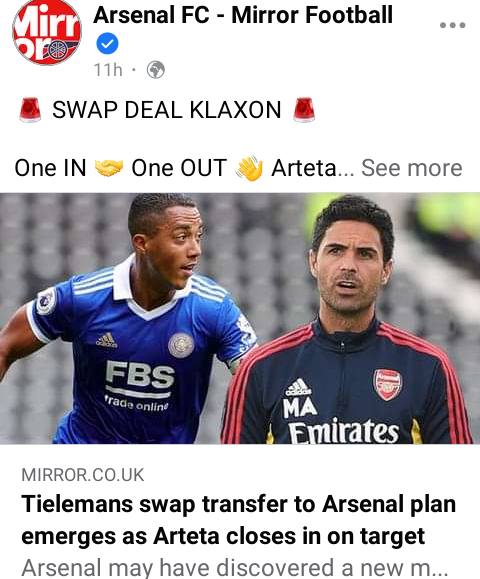Open the three-dot post options menu
Image resolution: width=480 pixels, height=579 pixels.
(x=452, y=25)
